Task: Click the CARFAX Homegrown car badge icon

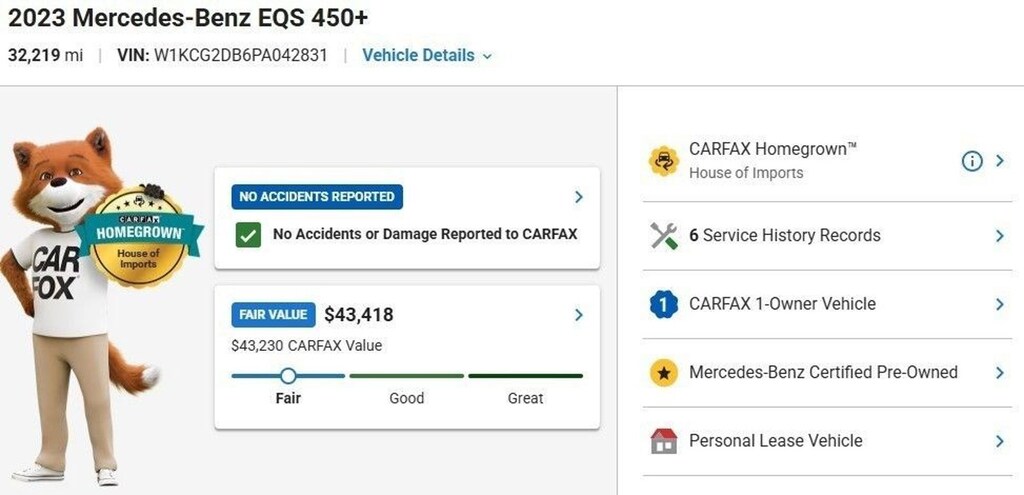Action: [664, 161]
